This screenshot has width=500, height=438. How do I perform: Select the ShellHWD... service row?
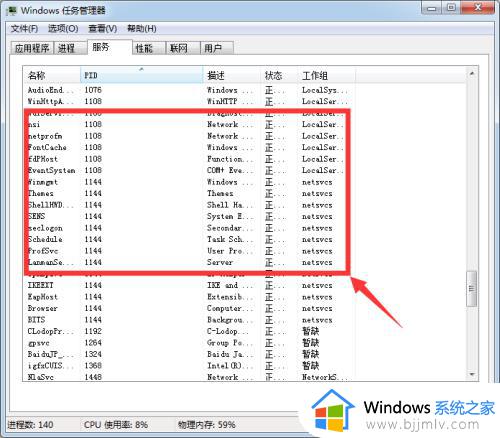[x=188, y=205]
